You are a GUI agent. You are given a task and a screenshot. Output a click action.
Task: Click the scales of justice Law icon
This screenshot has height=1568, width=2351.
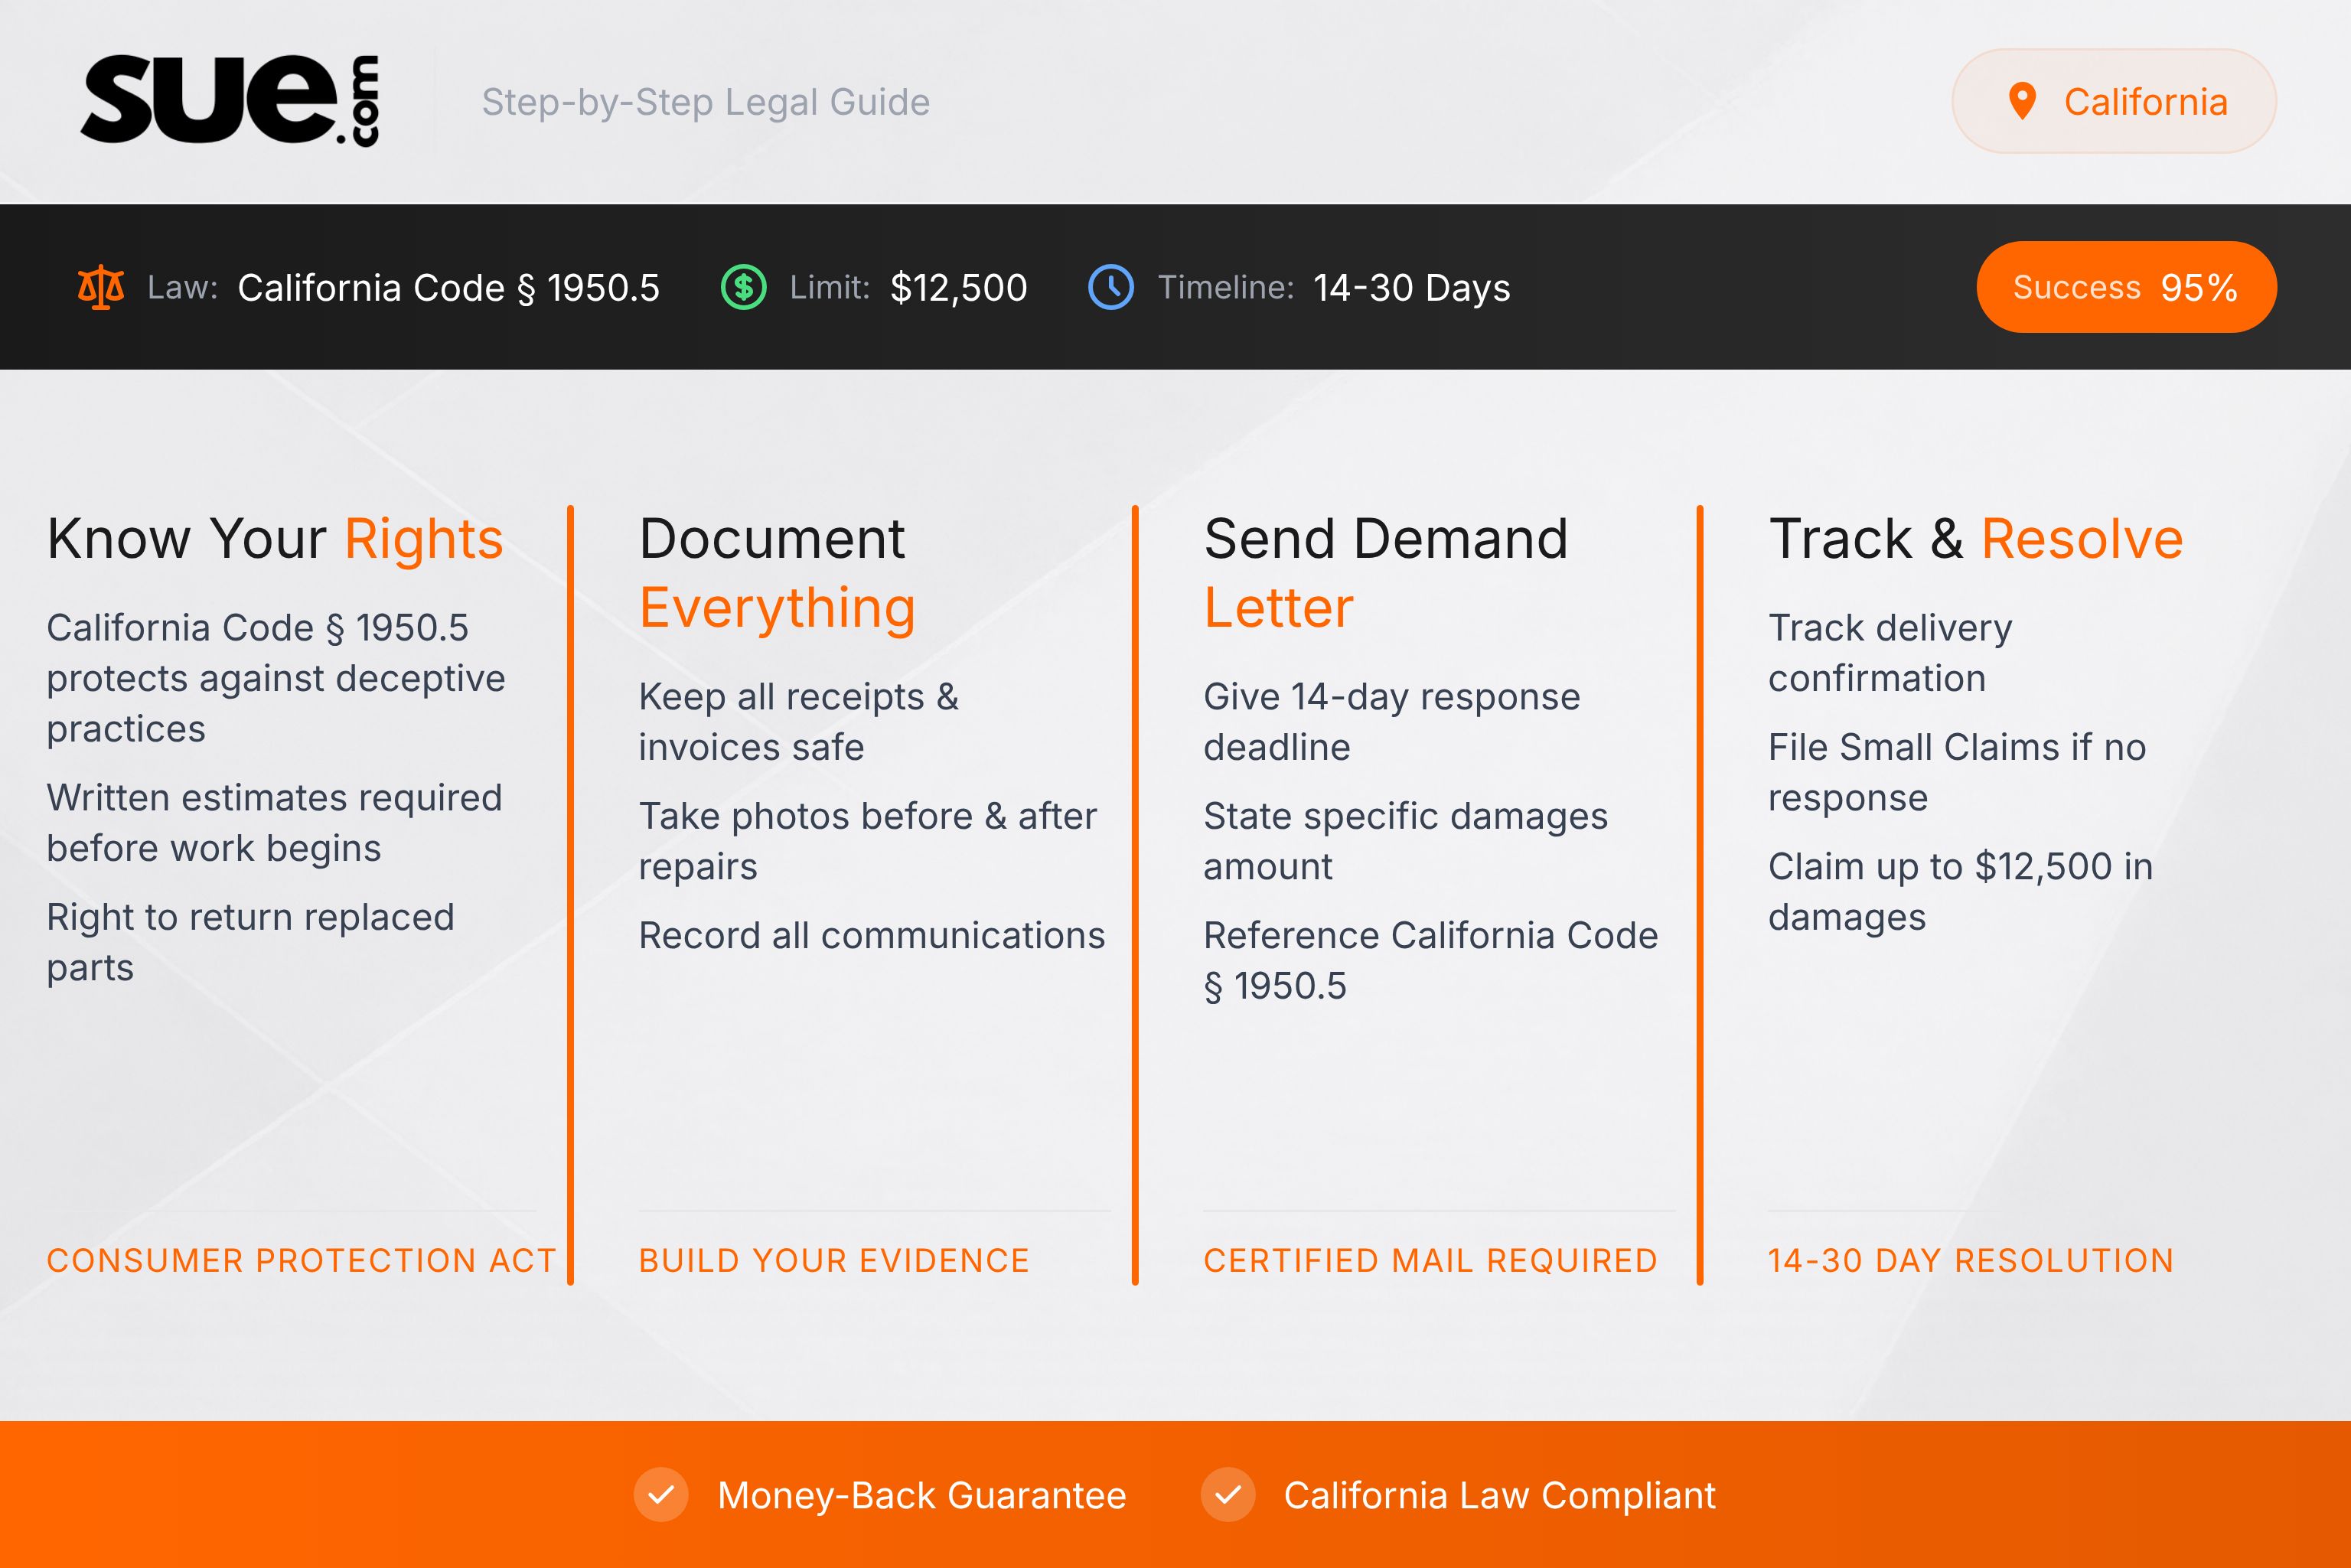(103, 288)
